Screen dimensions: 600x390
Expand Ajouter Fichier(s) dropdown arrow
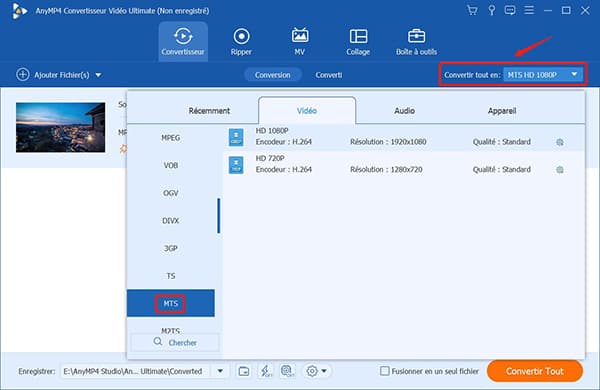[98, 75]
